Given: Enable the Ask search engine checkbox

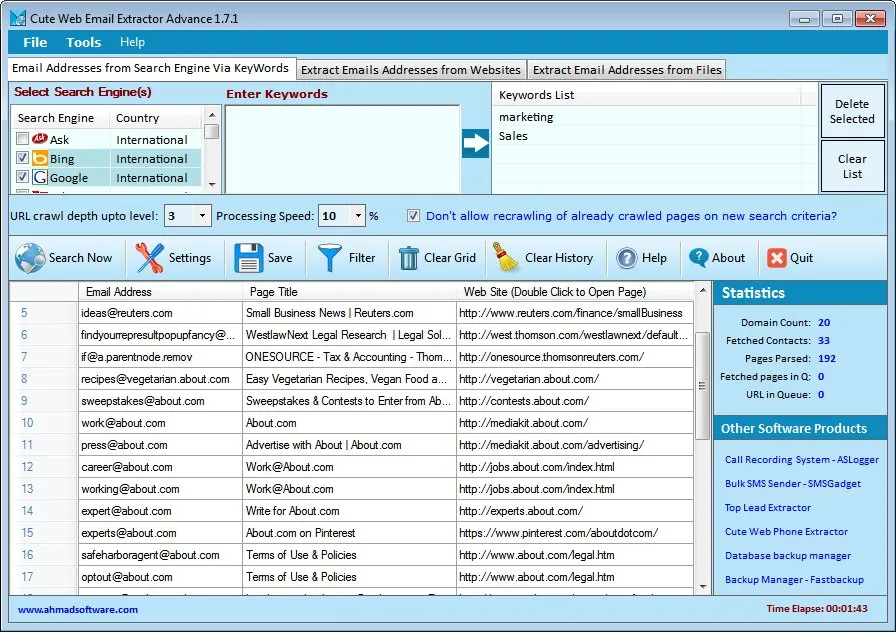Looking at the screenshot, I should tap(24, 140).
